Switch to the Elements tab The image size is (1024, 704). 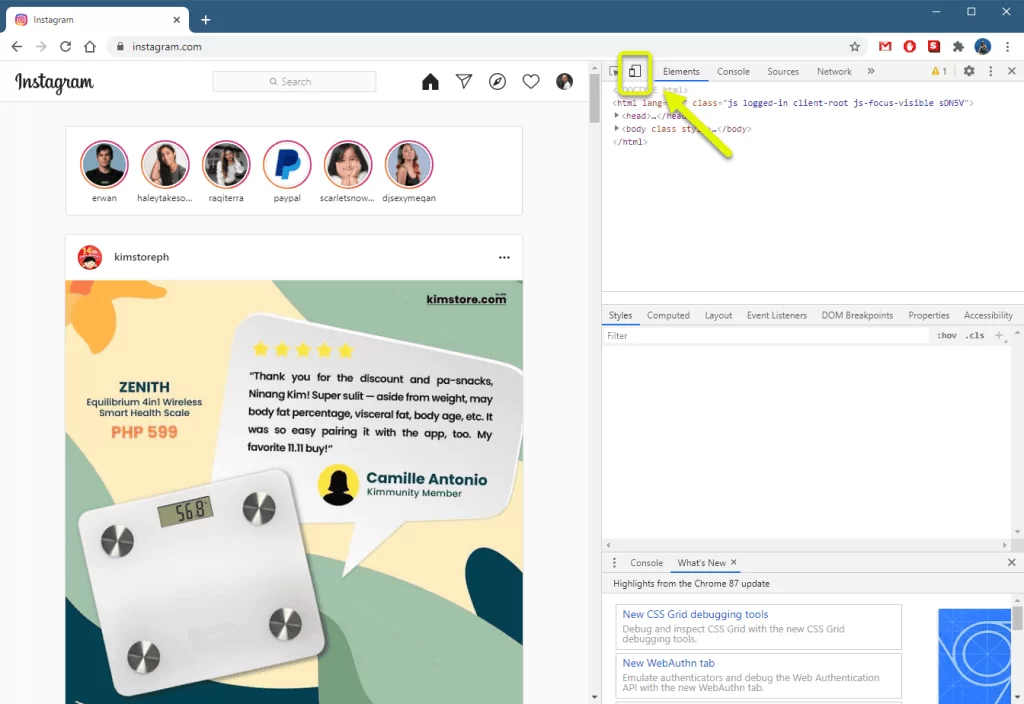click(x=681, y=72)
